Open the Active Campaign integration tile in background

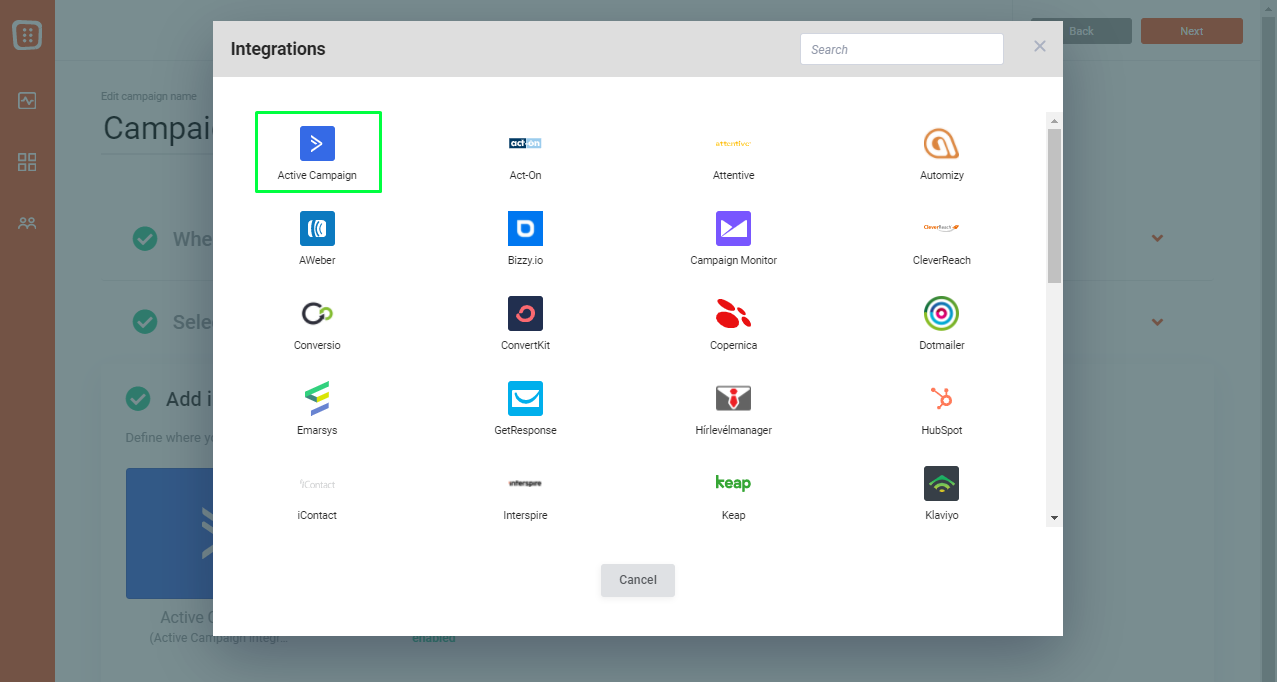(x=170, y=533)
